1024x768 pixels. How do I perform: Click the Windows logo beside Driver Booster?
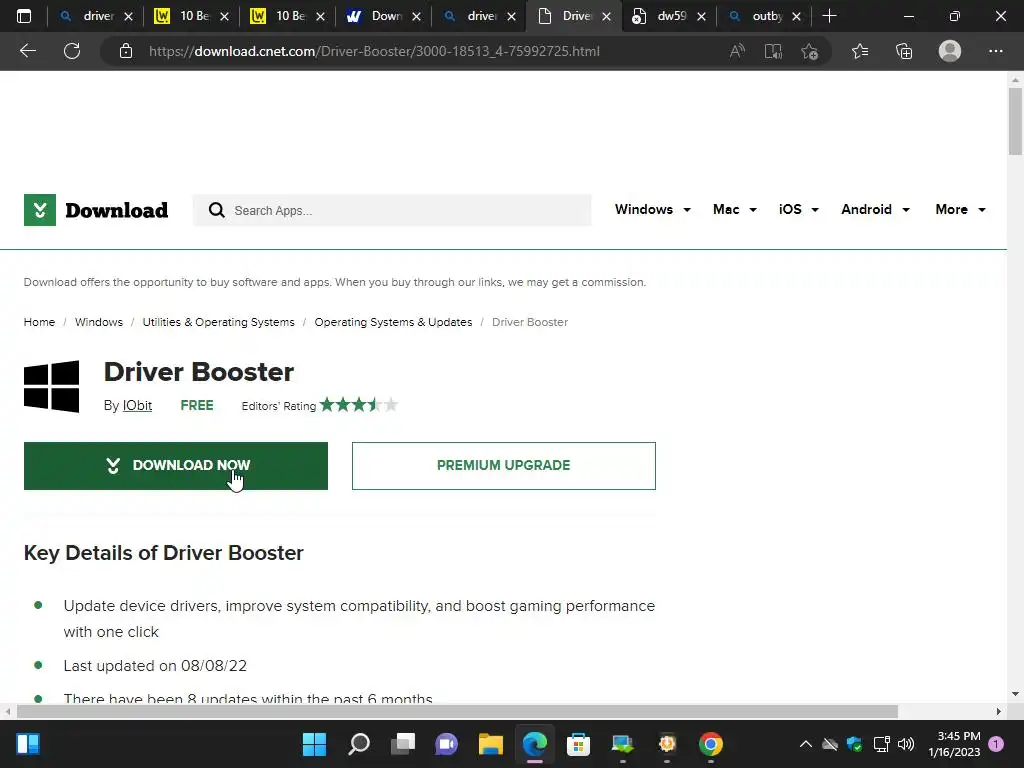[x=52, y=387]
